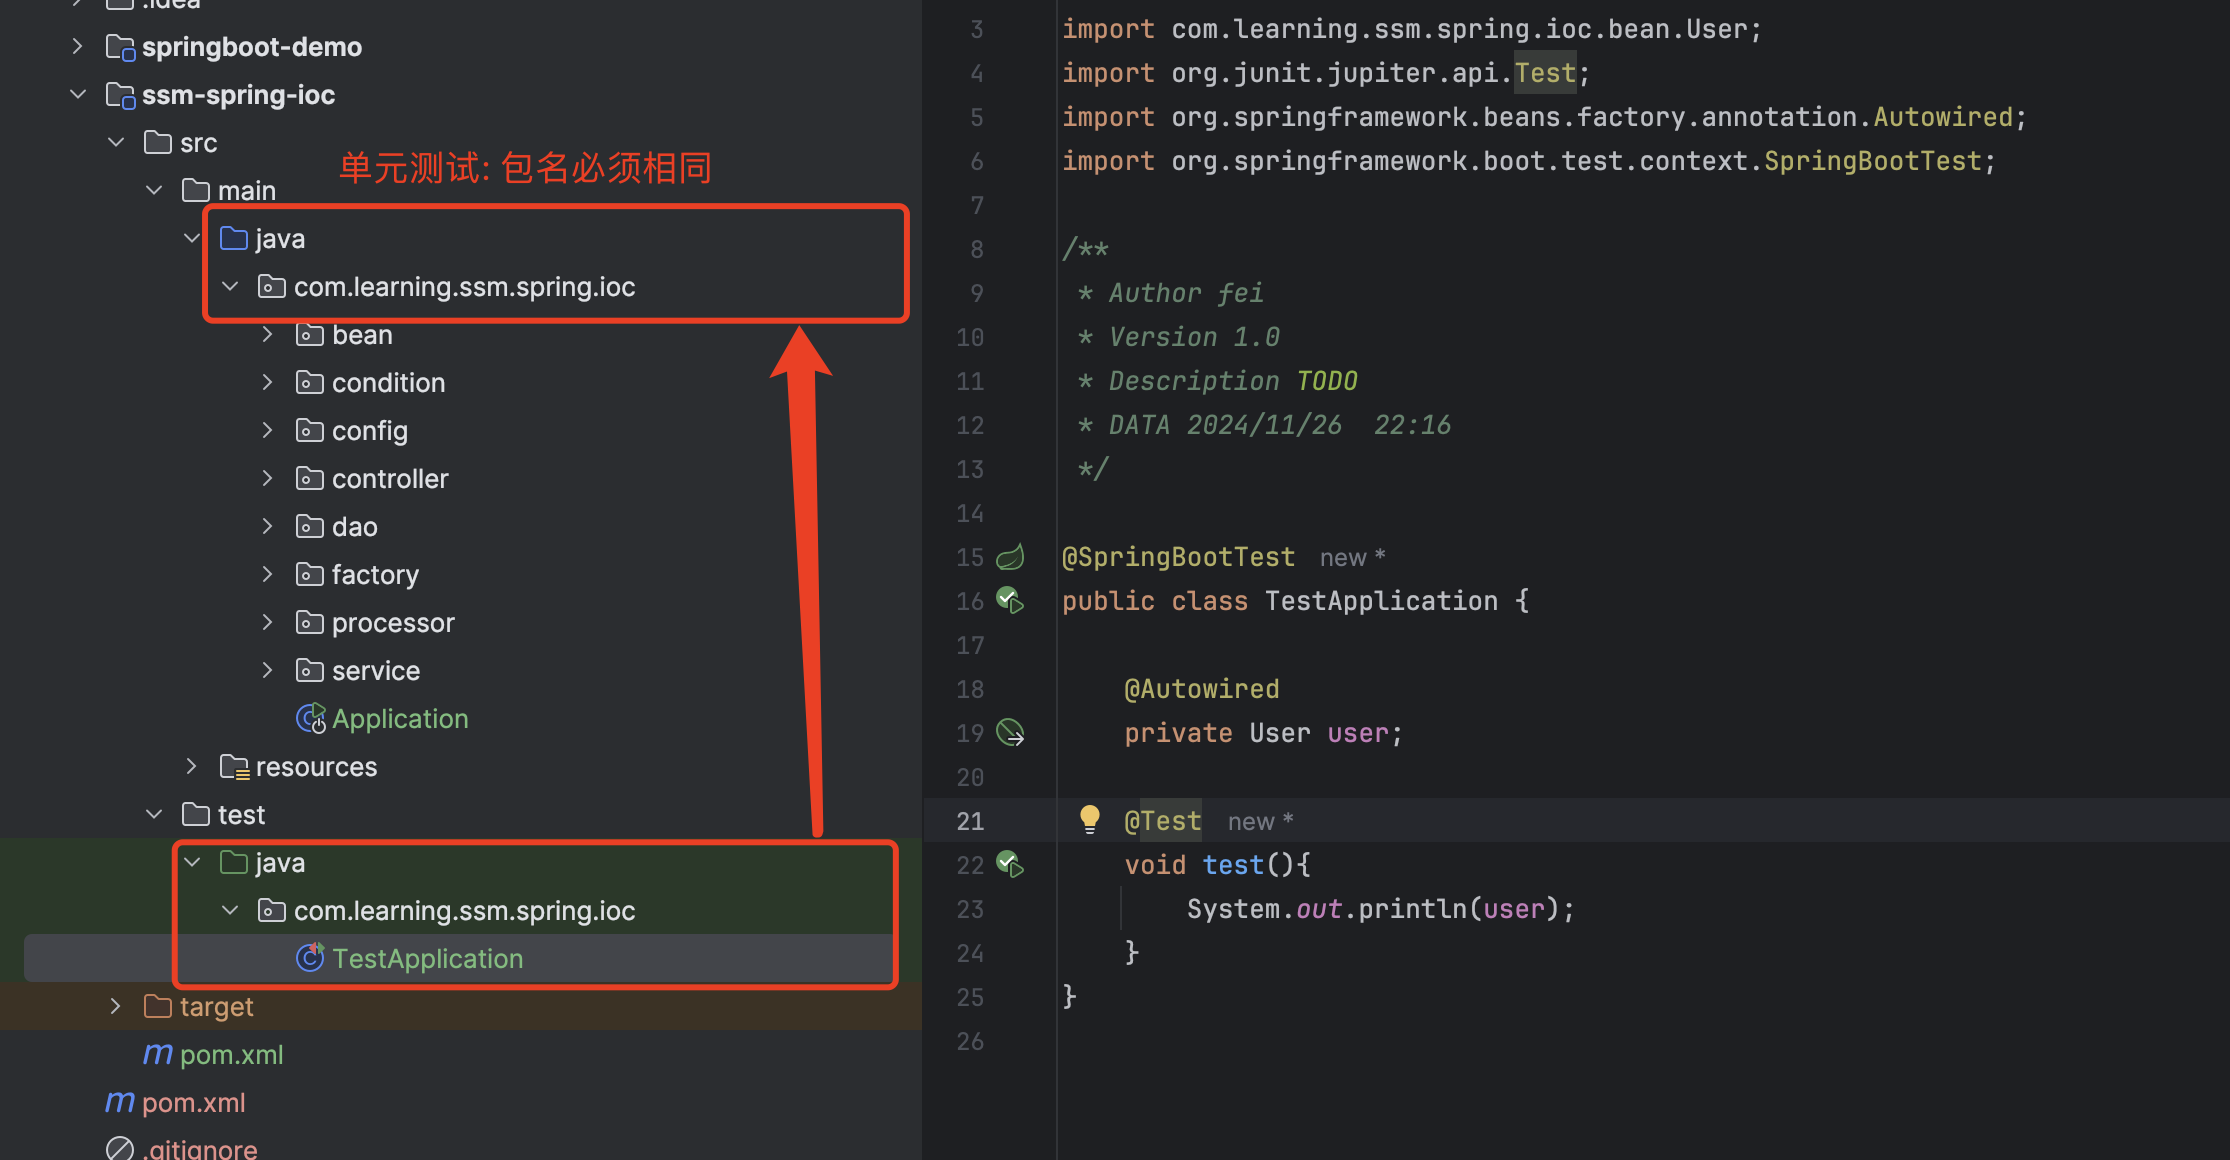Collapse the main folder
2230x1160 pixels.
(154, 190)
